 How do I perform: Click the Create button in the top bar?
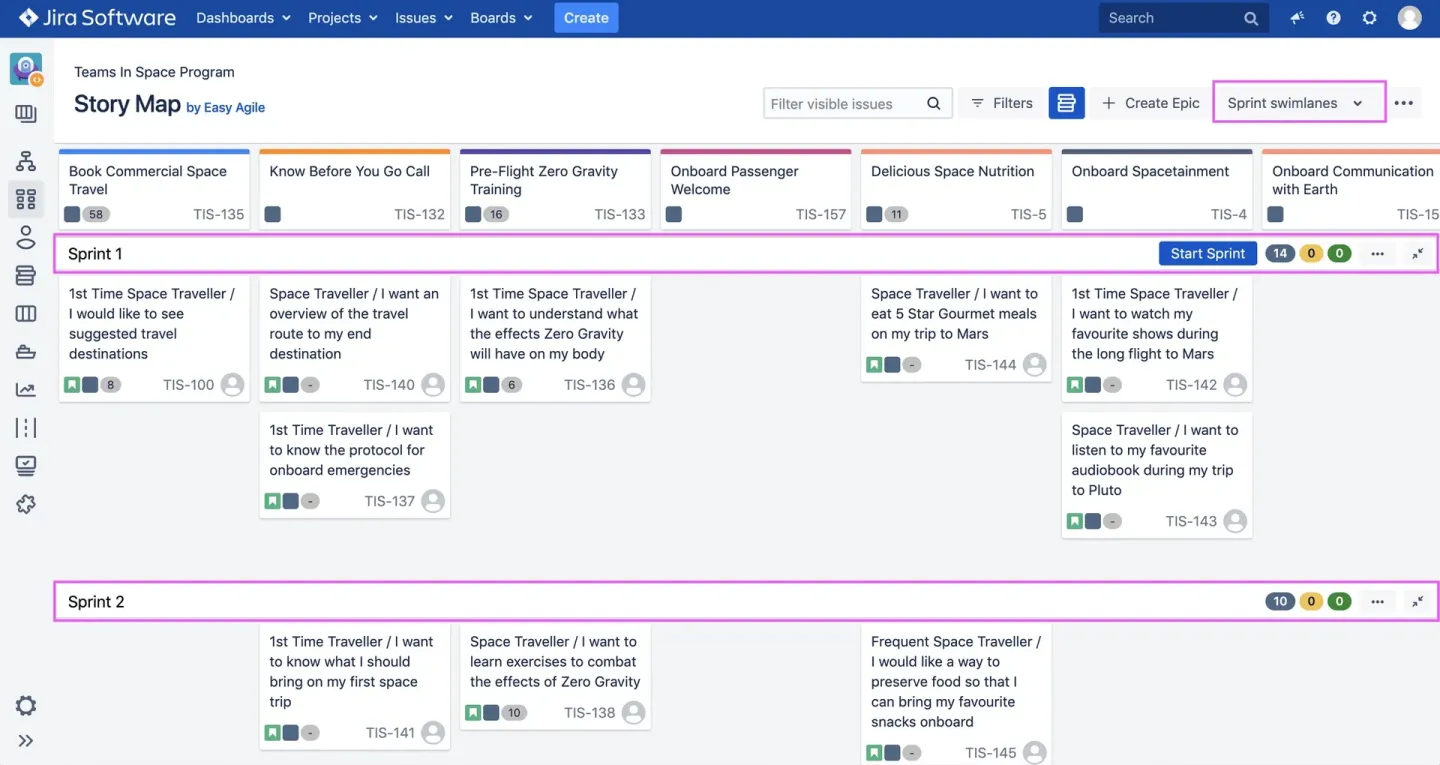pyautogui.click(x=586, y=17)
